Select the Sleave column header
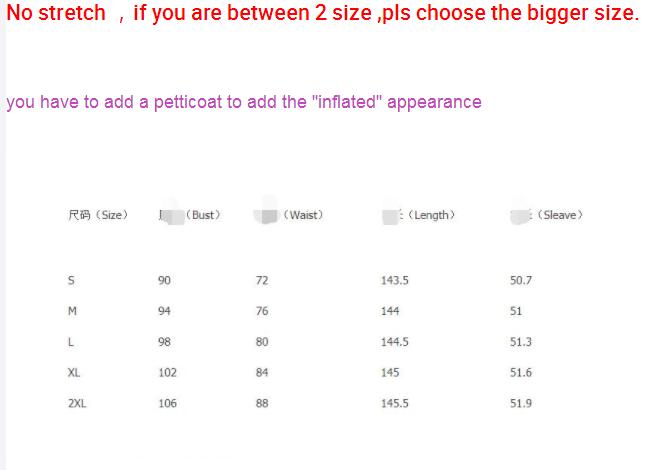The width and height of the screenshot is (646, 470). tap(547, 215)
